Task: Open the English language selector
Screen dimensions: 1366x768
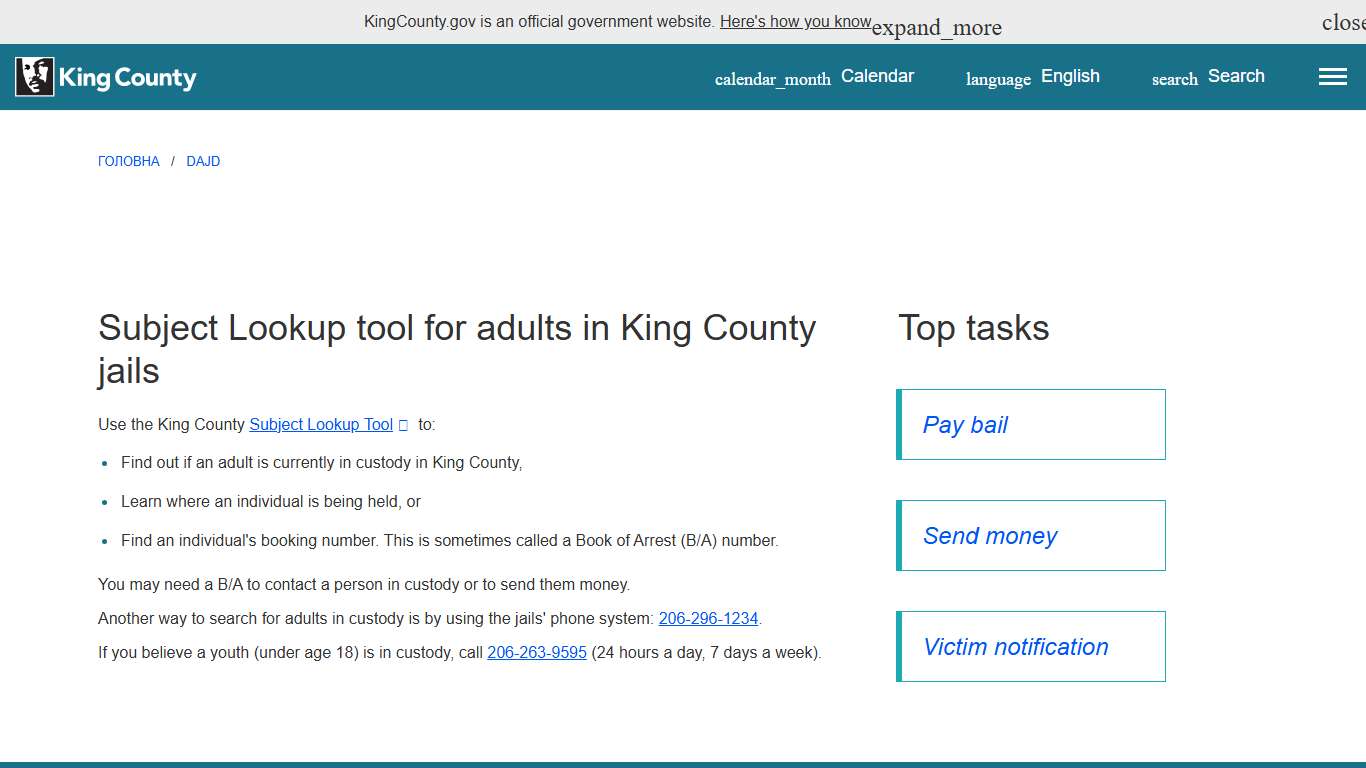Action: pos(1070,75)
